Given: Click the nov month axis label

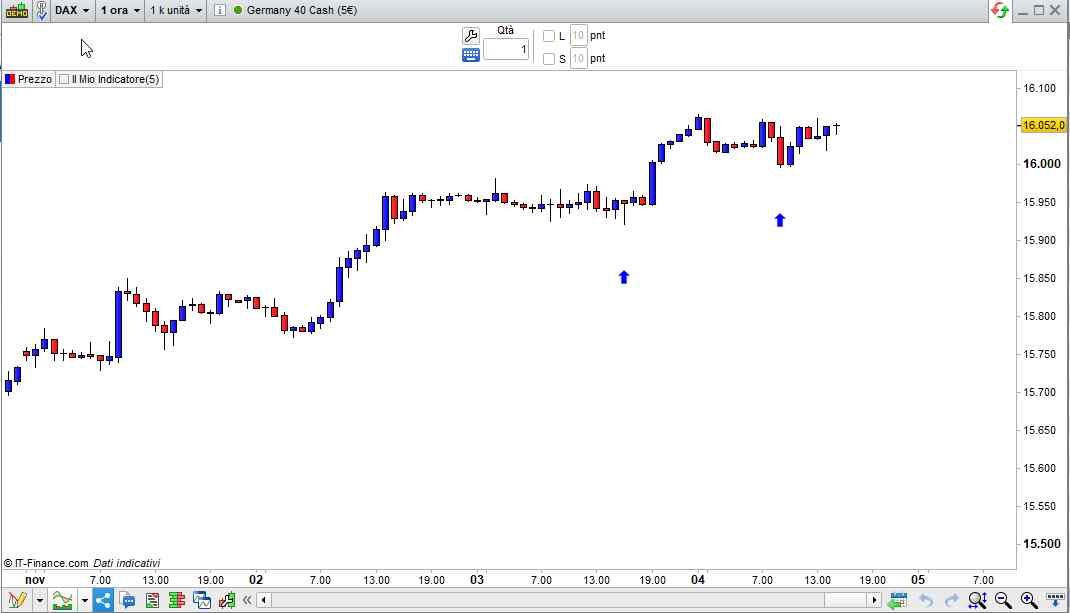Looking at the screenshot, I should [x=35, y=580].
